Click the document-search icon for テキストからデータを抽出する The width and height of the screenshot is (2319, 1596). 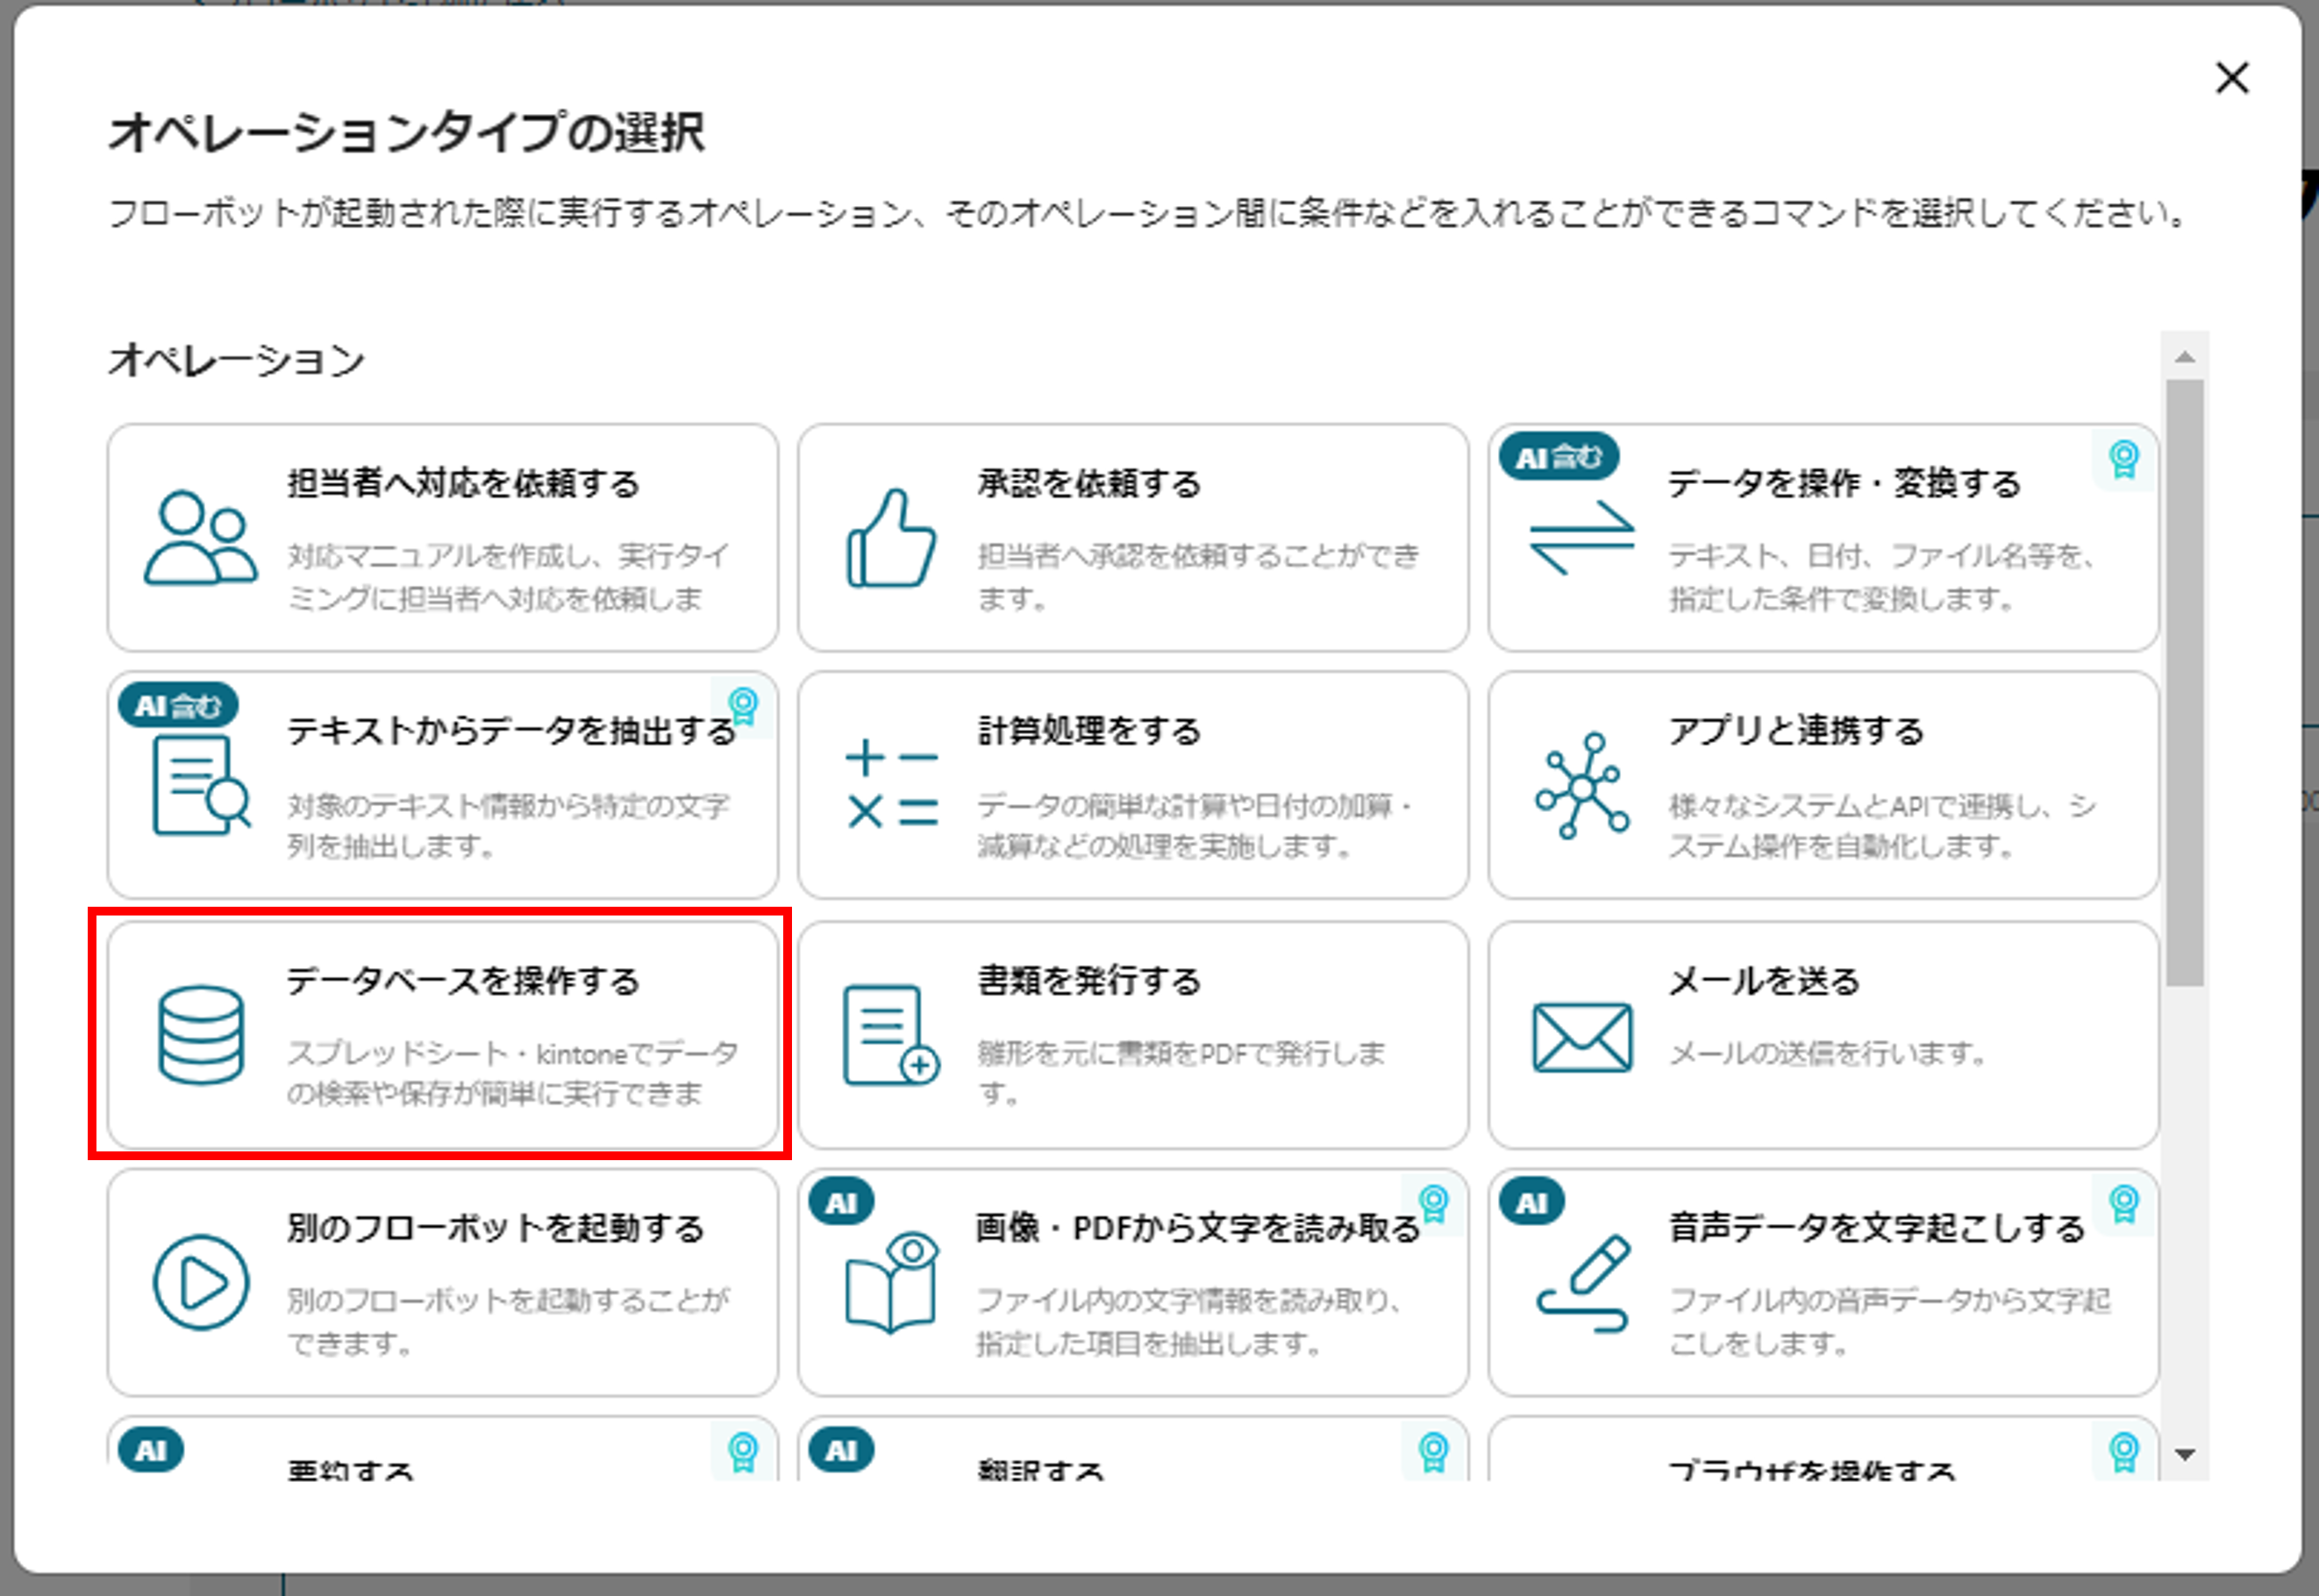coord(200,786)
